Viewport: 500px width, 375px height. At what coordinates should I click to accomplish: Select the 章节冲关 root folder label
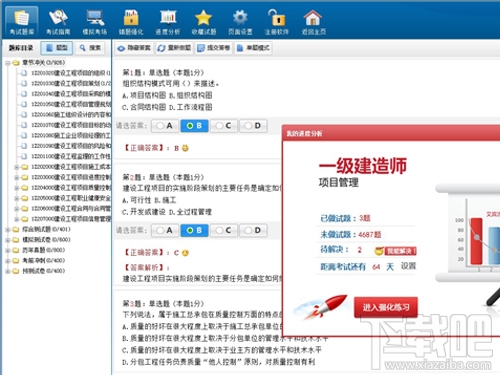43,63
